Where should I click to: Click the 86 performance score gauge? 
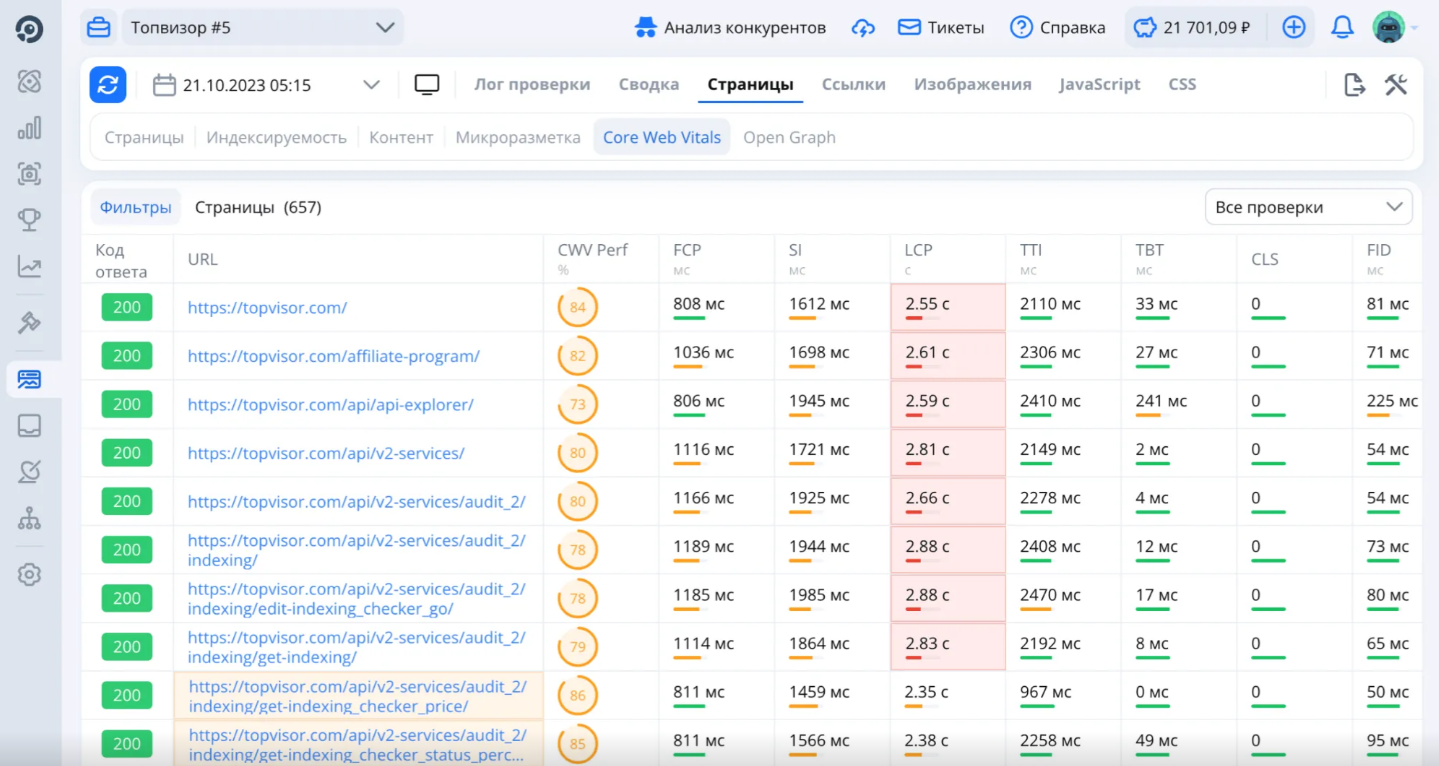578,695
